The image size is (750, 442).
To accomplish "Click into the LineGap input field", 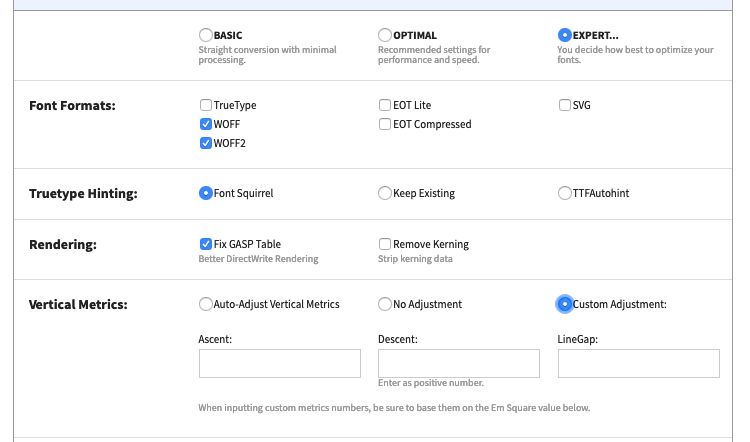I will [639, 364].
